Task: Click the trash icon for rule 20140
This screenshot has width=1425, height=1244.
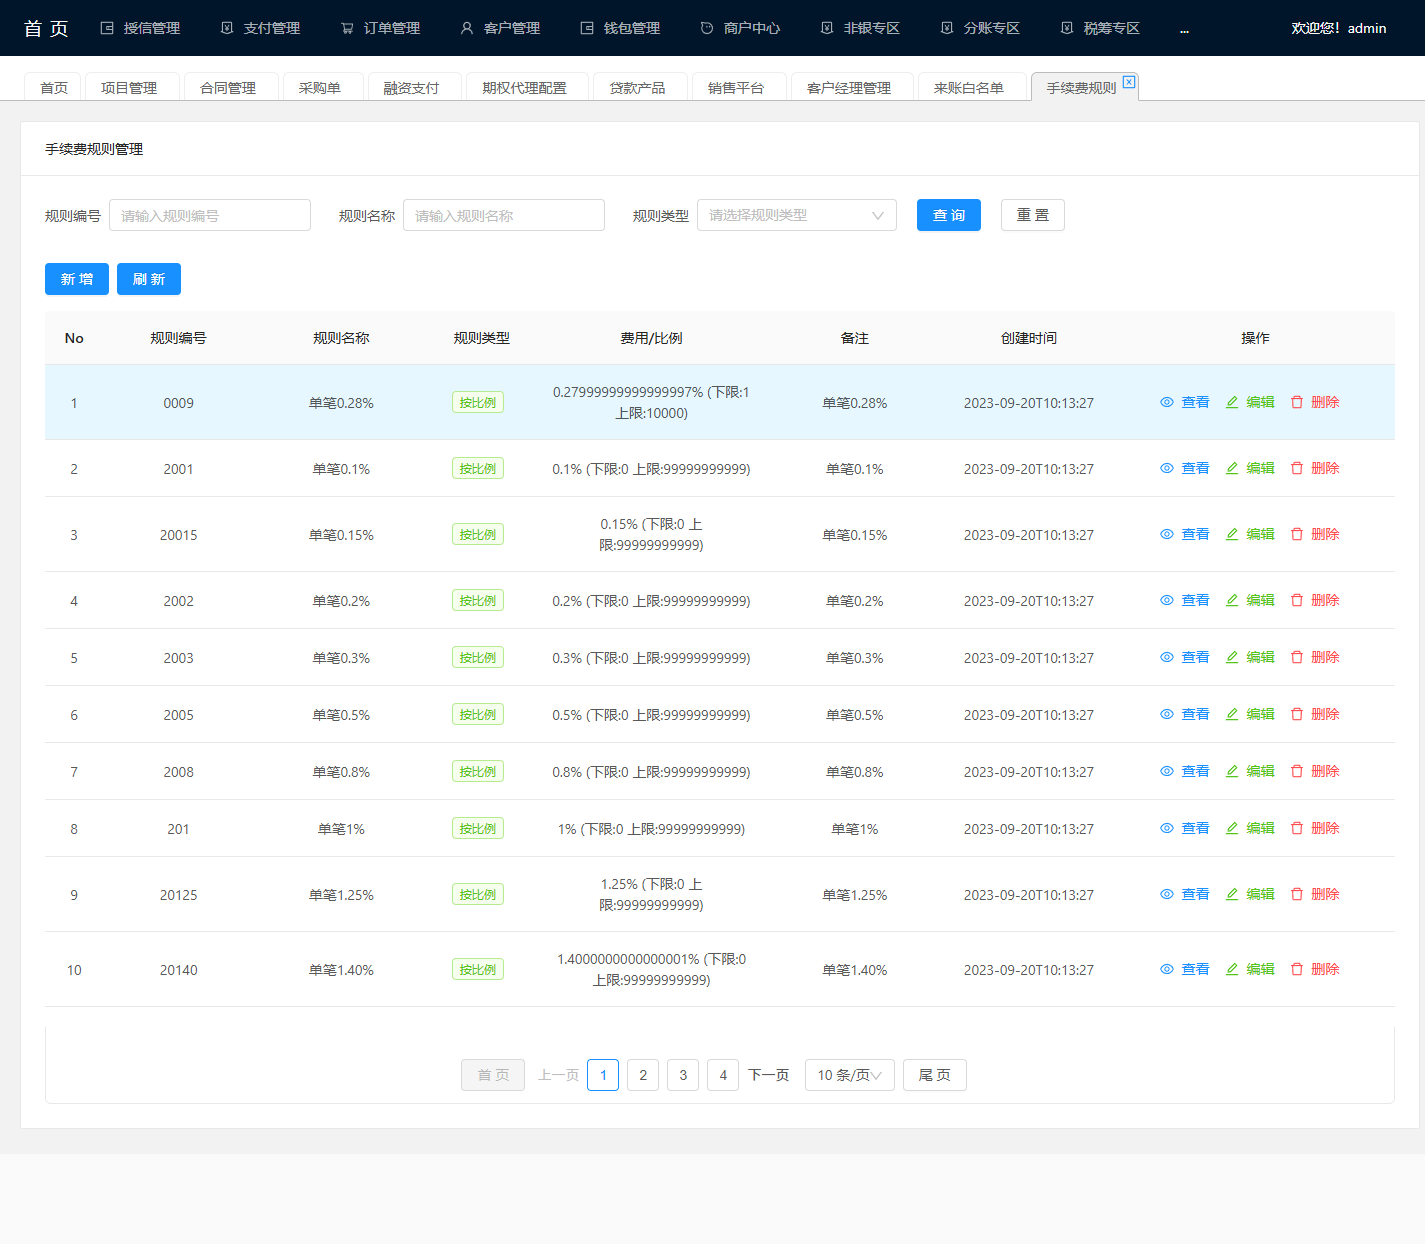Action: click(x=1297, y=969)
